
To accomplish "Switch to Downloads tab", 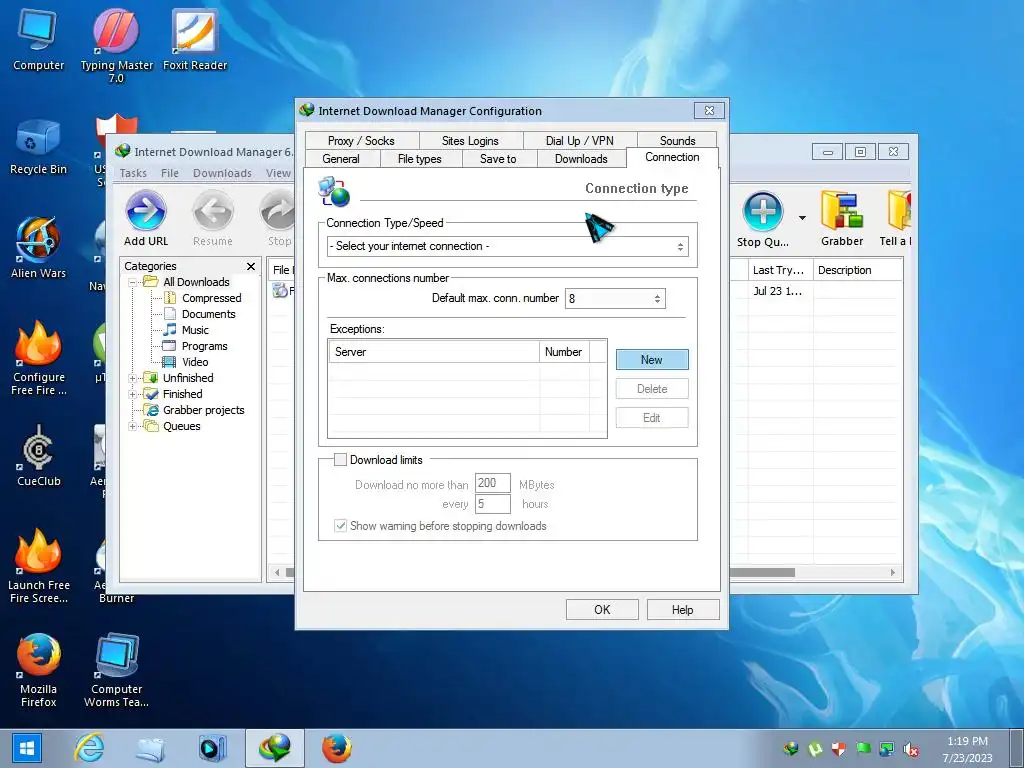I will pos(581,159).
